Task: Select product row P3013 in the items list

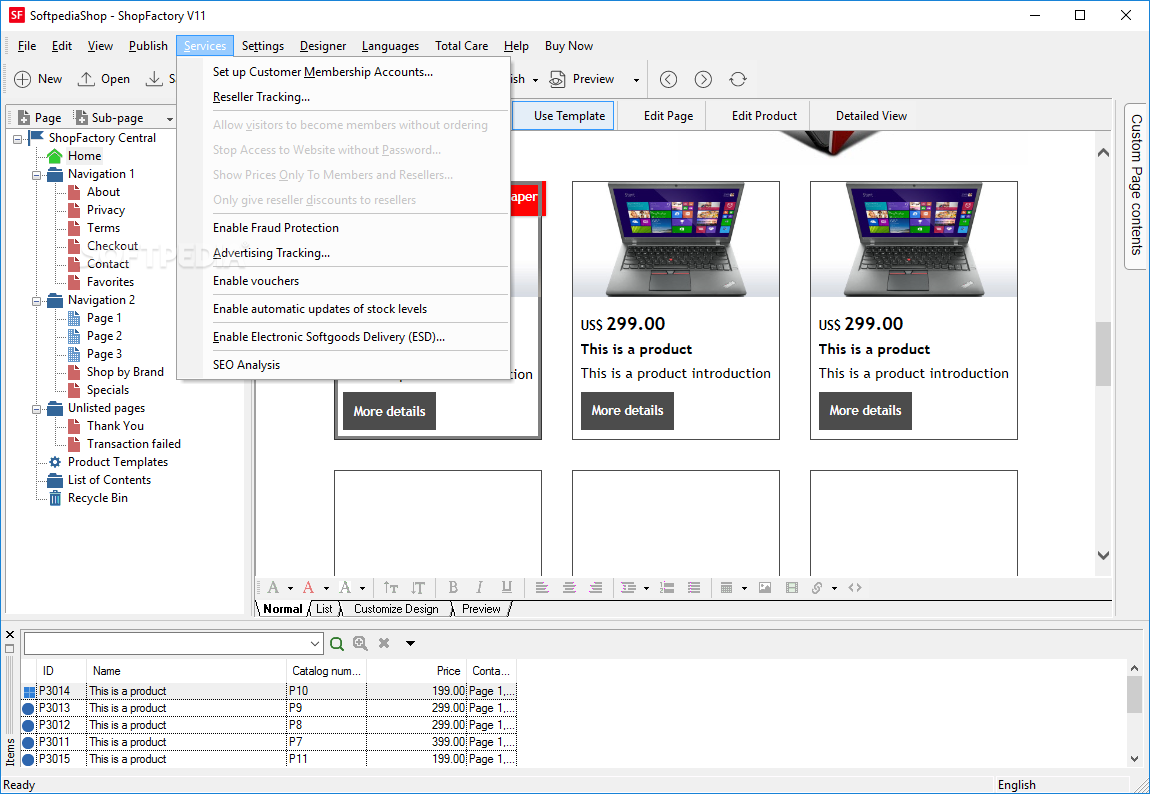Action: [x=268, y=708]
